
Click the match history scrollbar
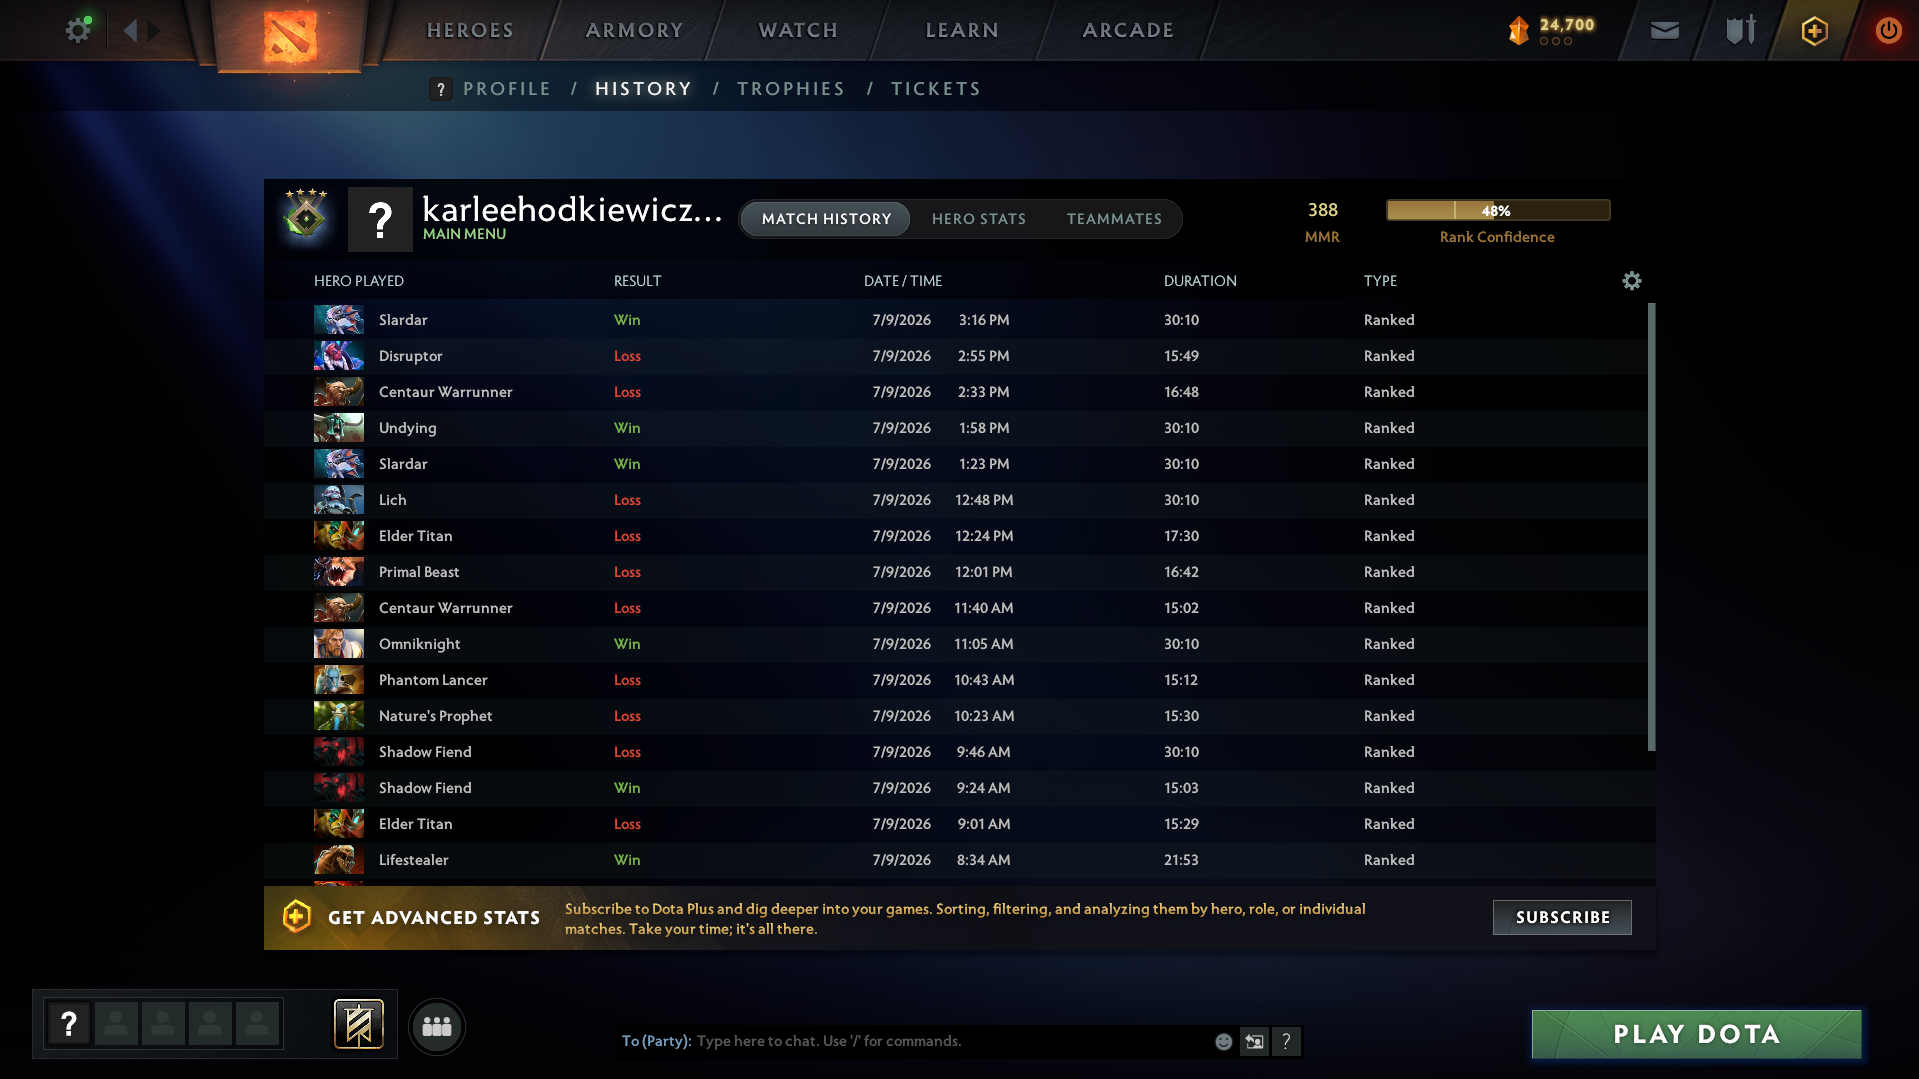point(1651,526)
